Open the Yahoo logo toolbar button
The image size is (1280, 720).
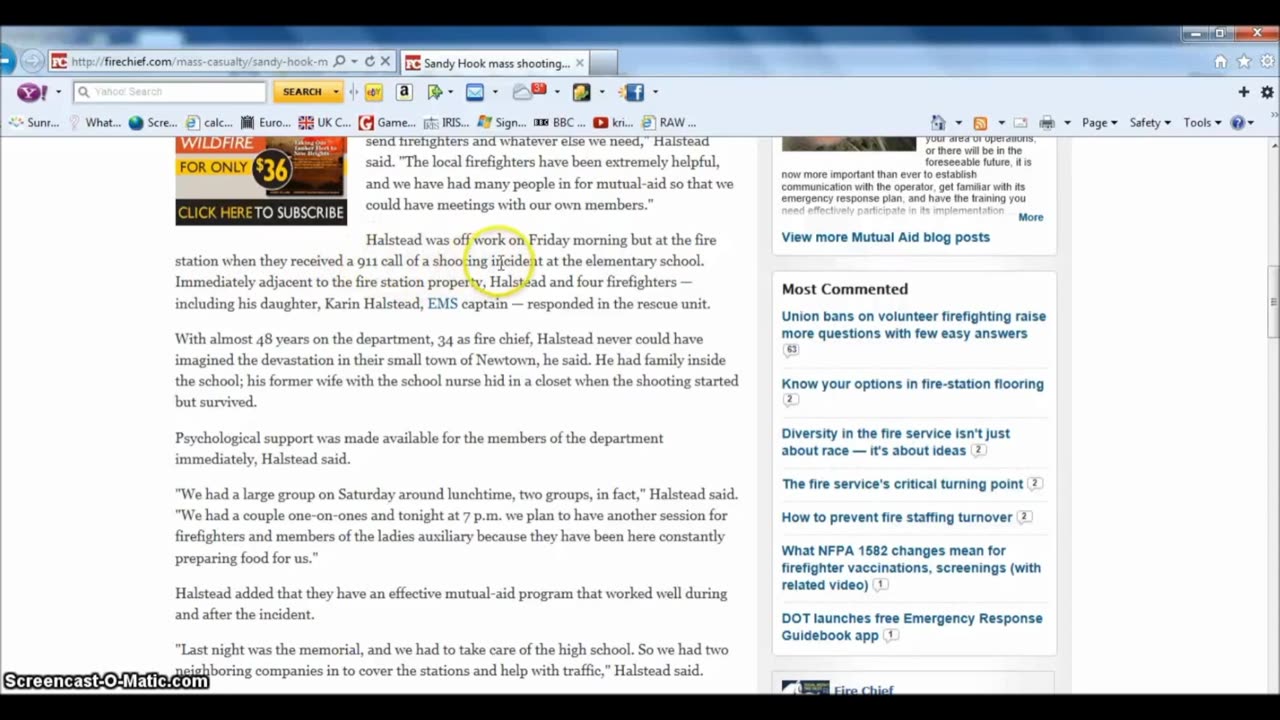pyautogui.click(x=32, y=92)
